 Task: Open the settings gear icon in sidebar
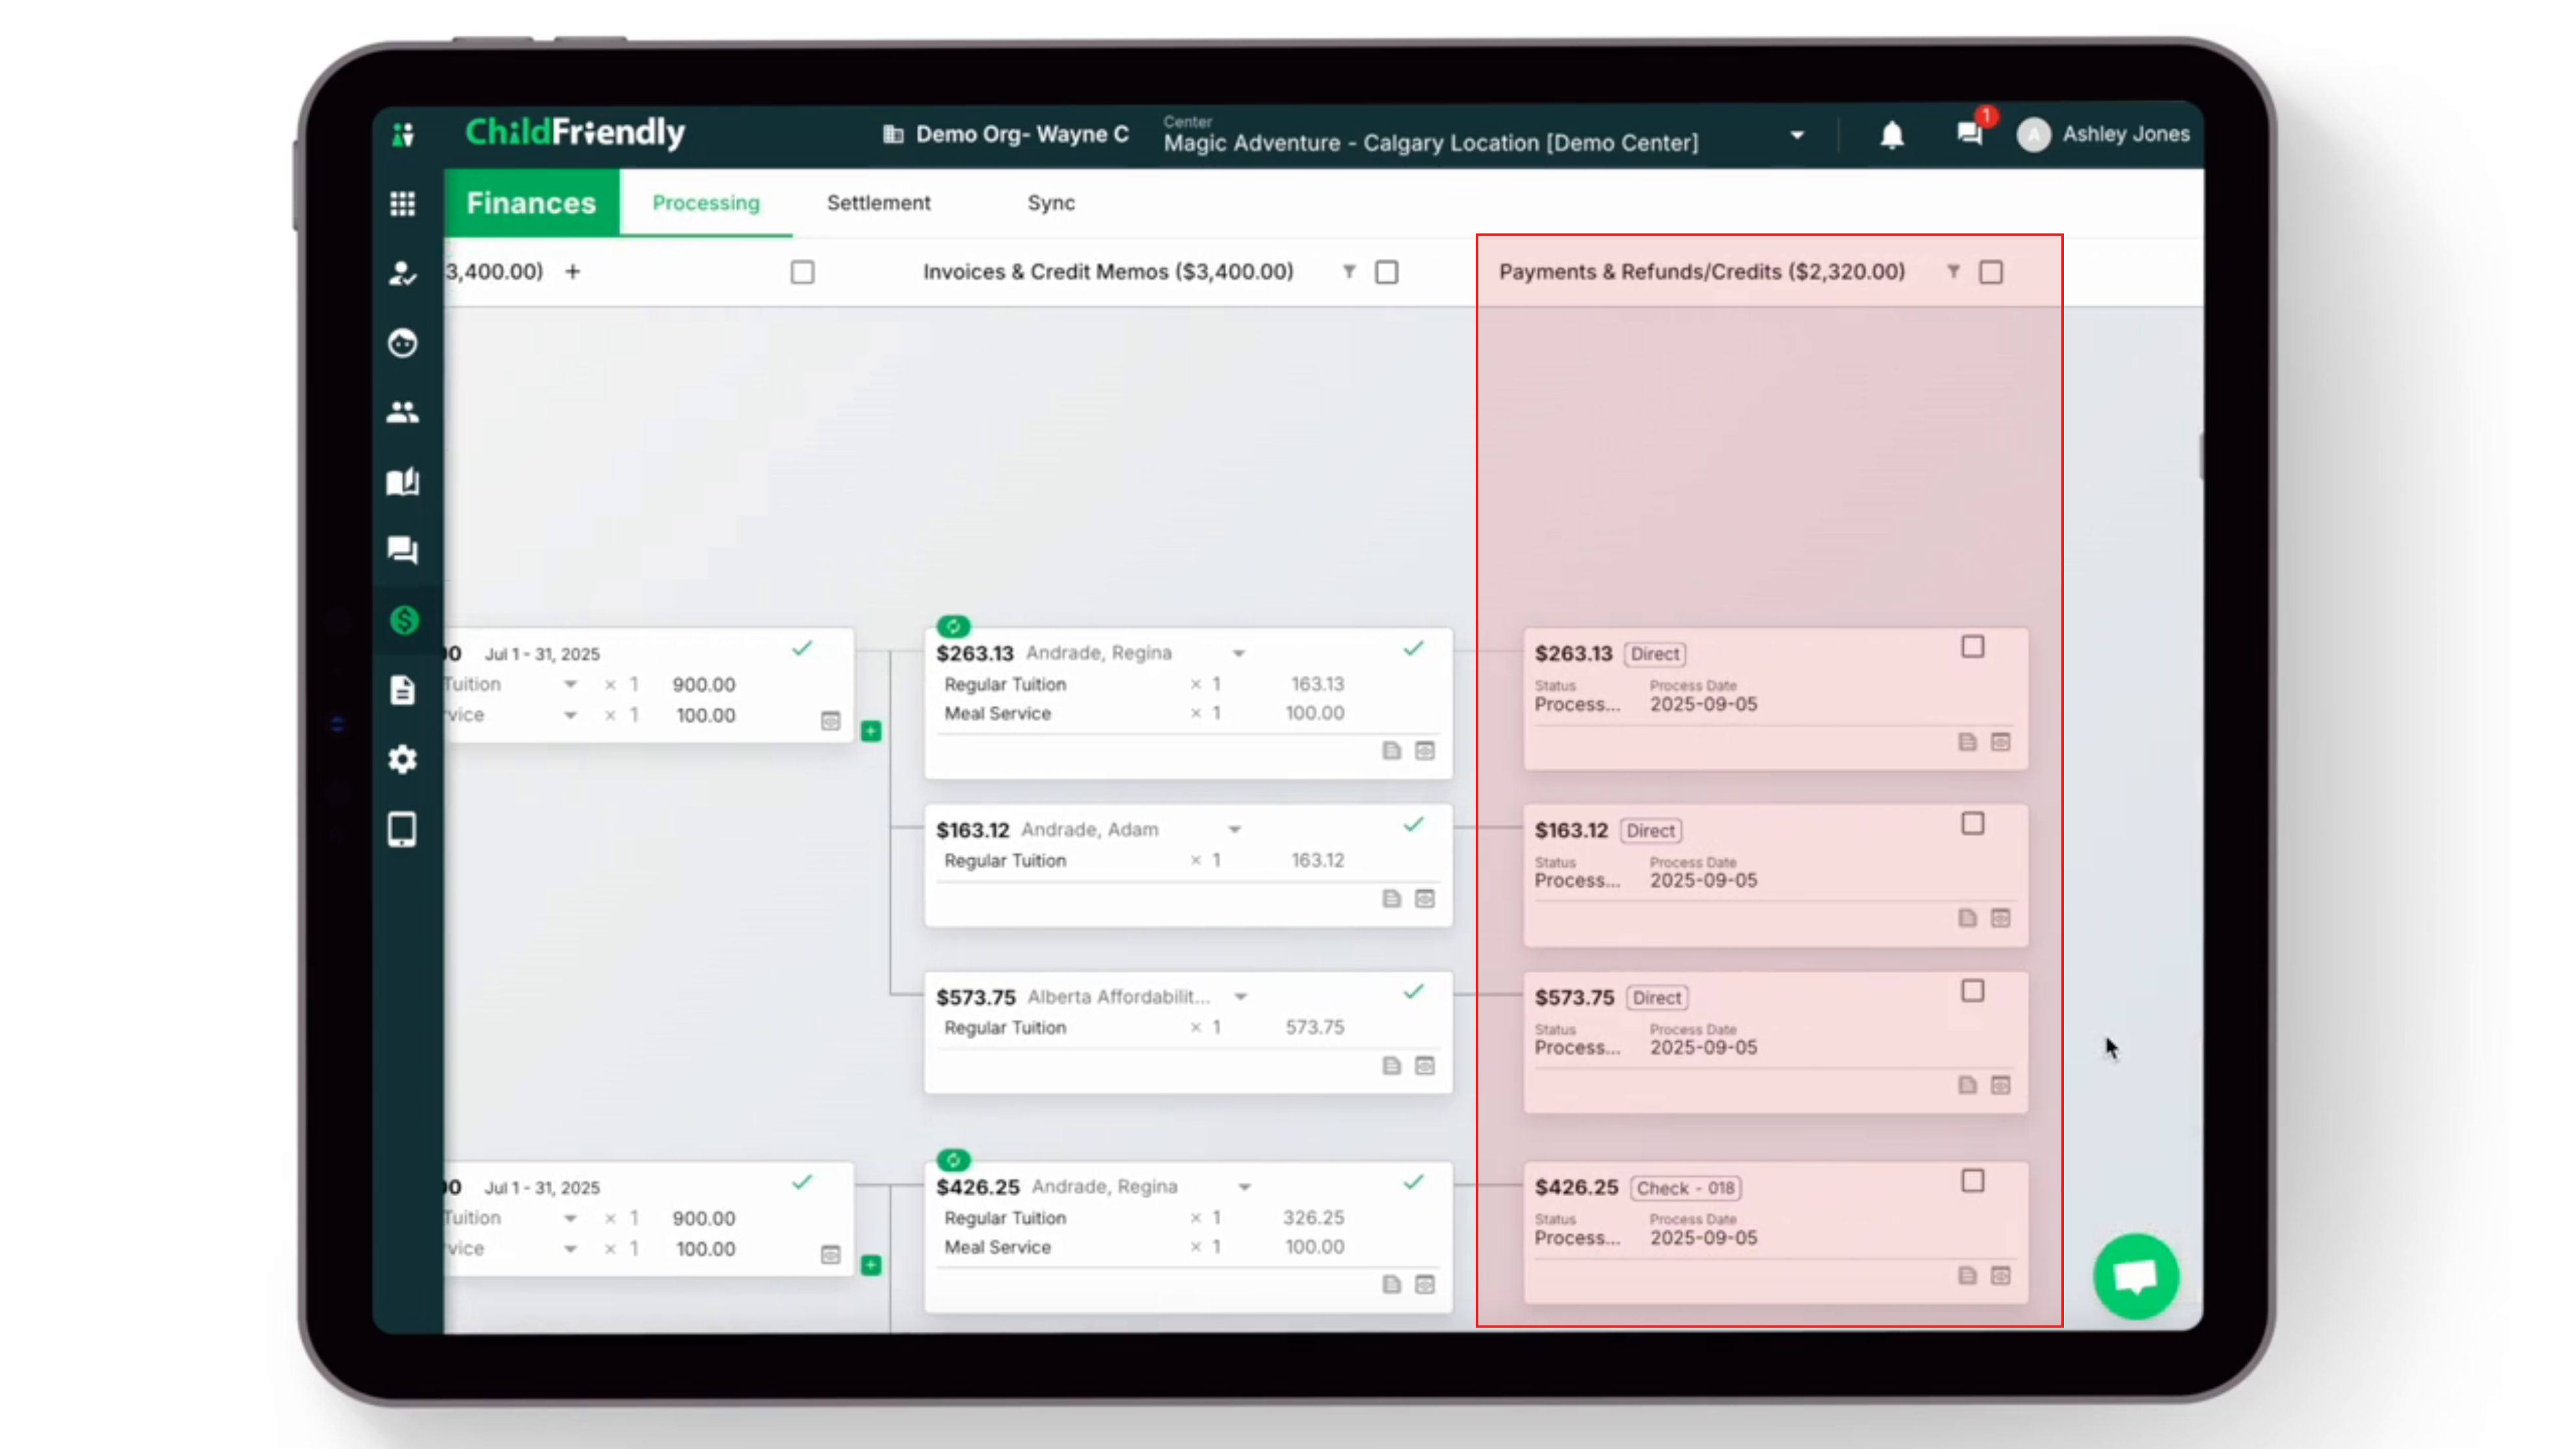click(402, 759)
